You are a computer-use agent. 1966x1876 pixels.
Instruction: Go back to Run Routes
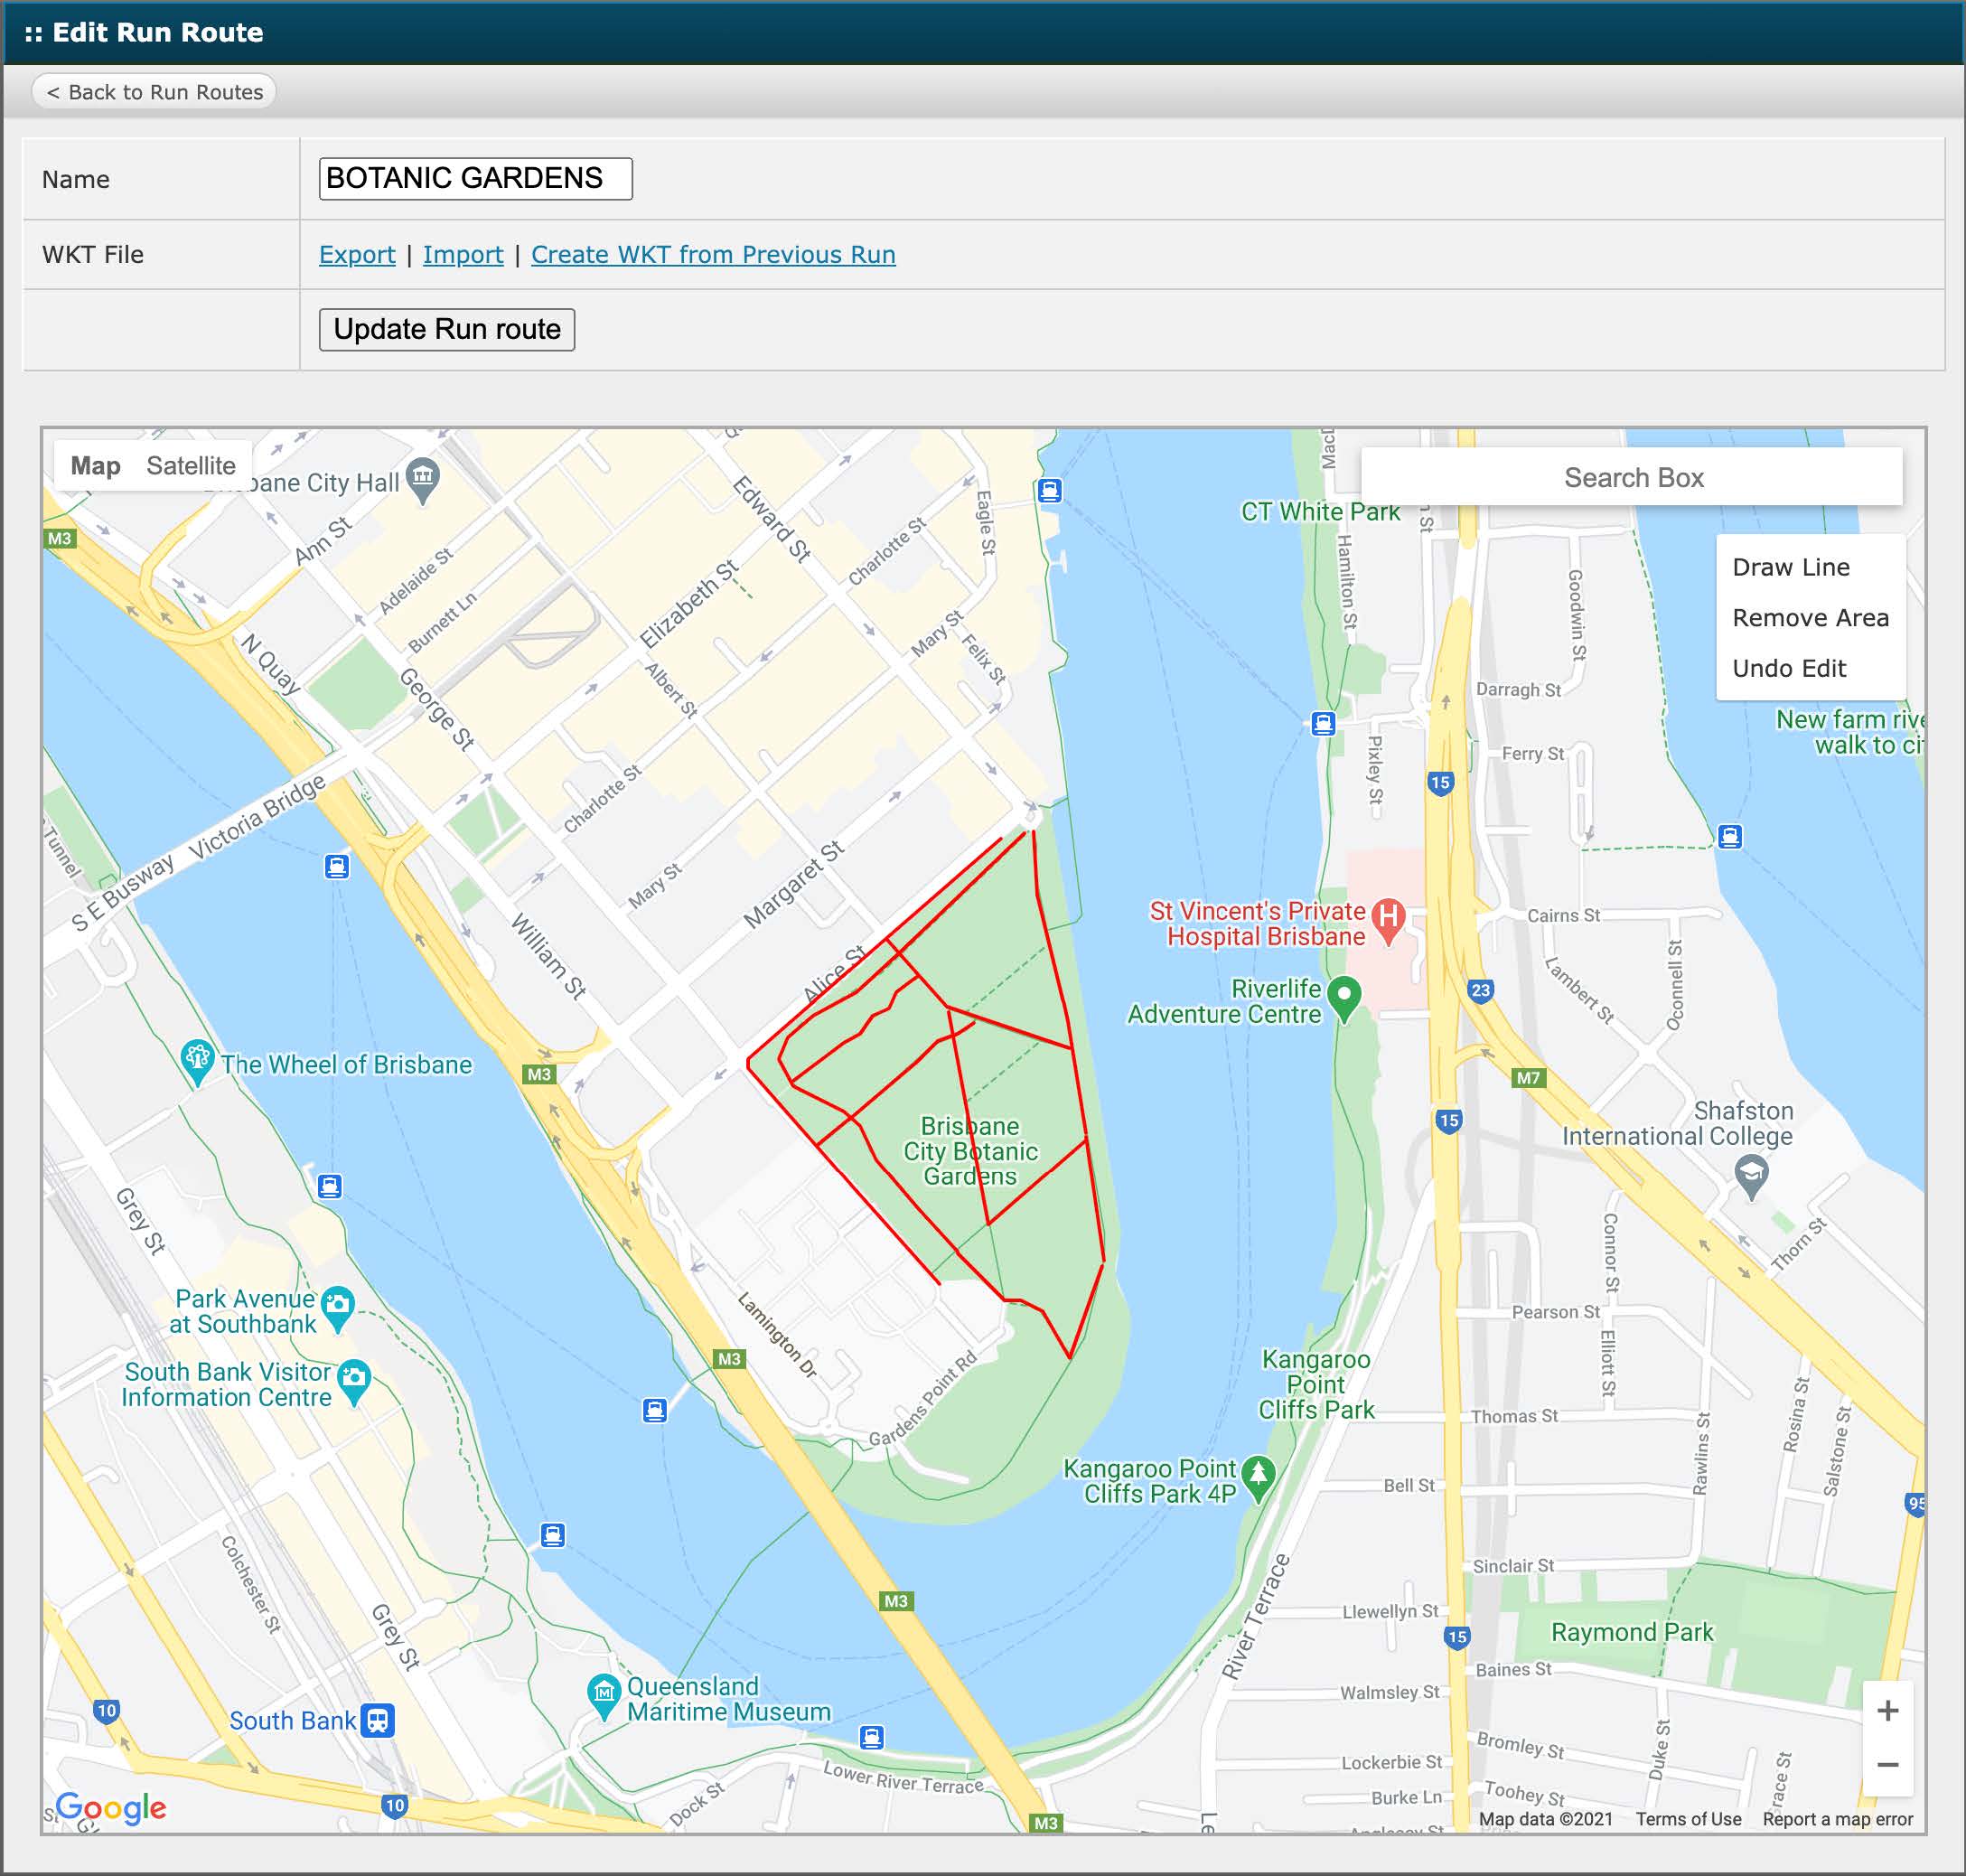point(155,92)
